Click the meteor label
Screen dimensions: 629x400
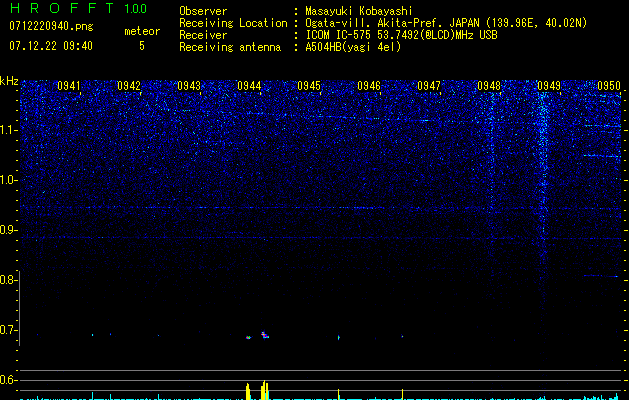(x=142, y=31)
